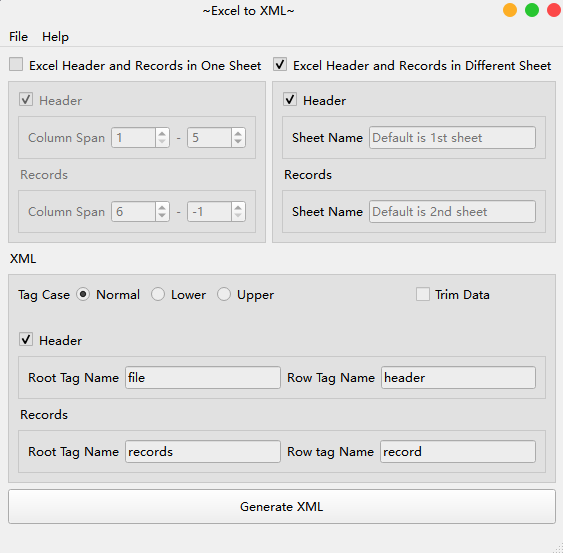Enable Excel Header and Records in One Sheet

16,65
